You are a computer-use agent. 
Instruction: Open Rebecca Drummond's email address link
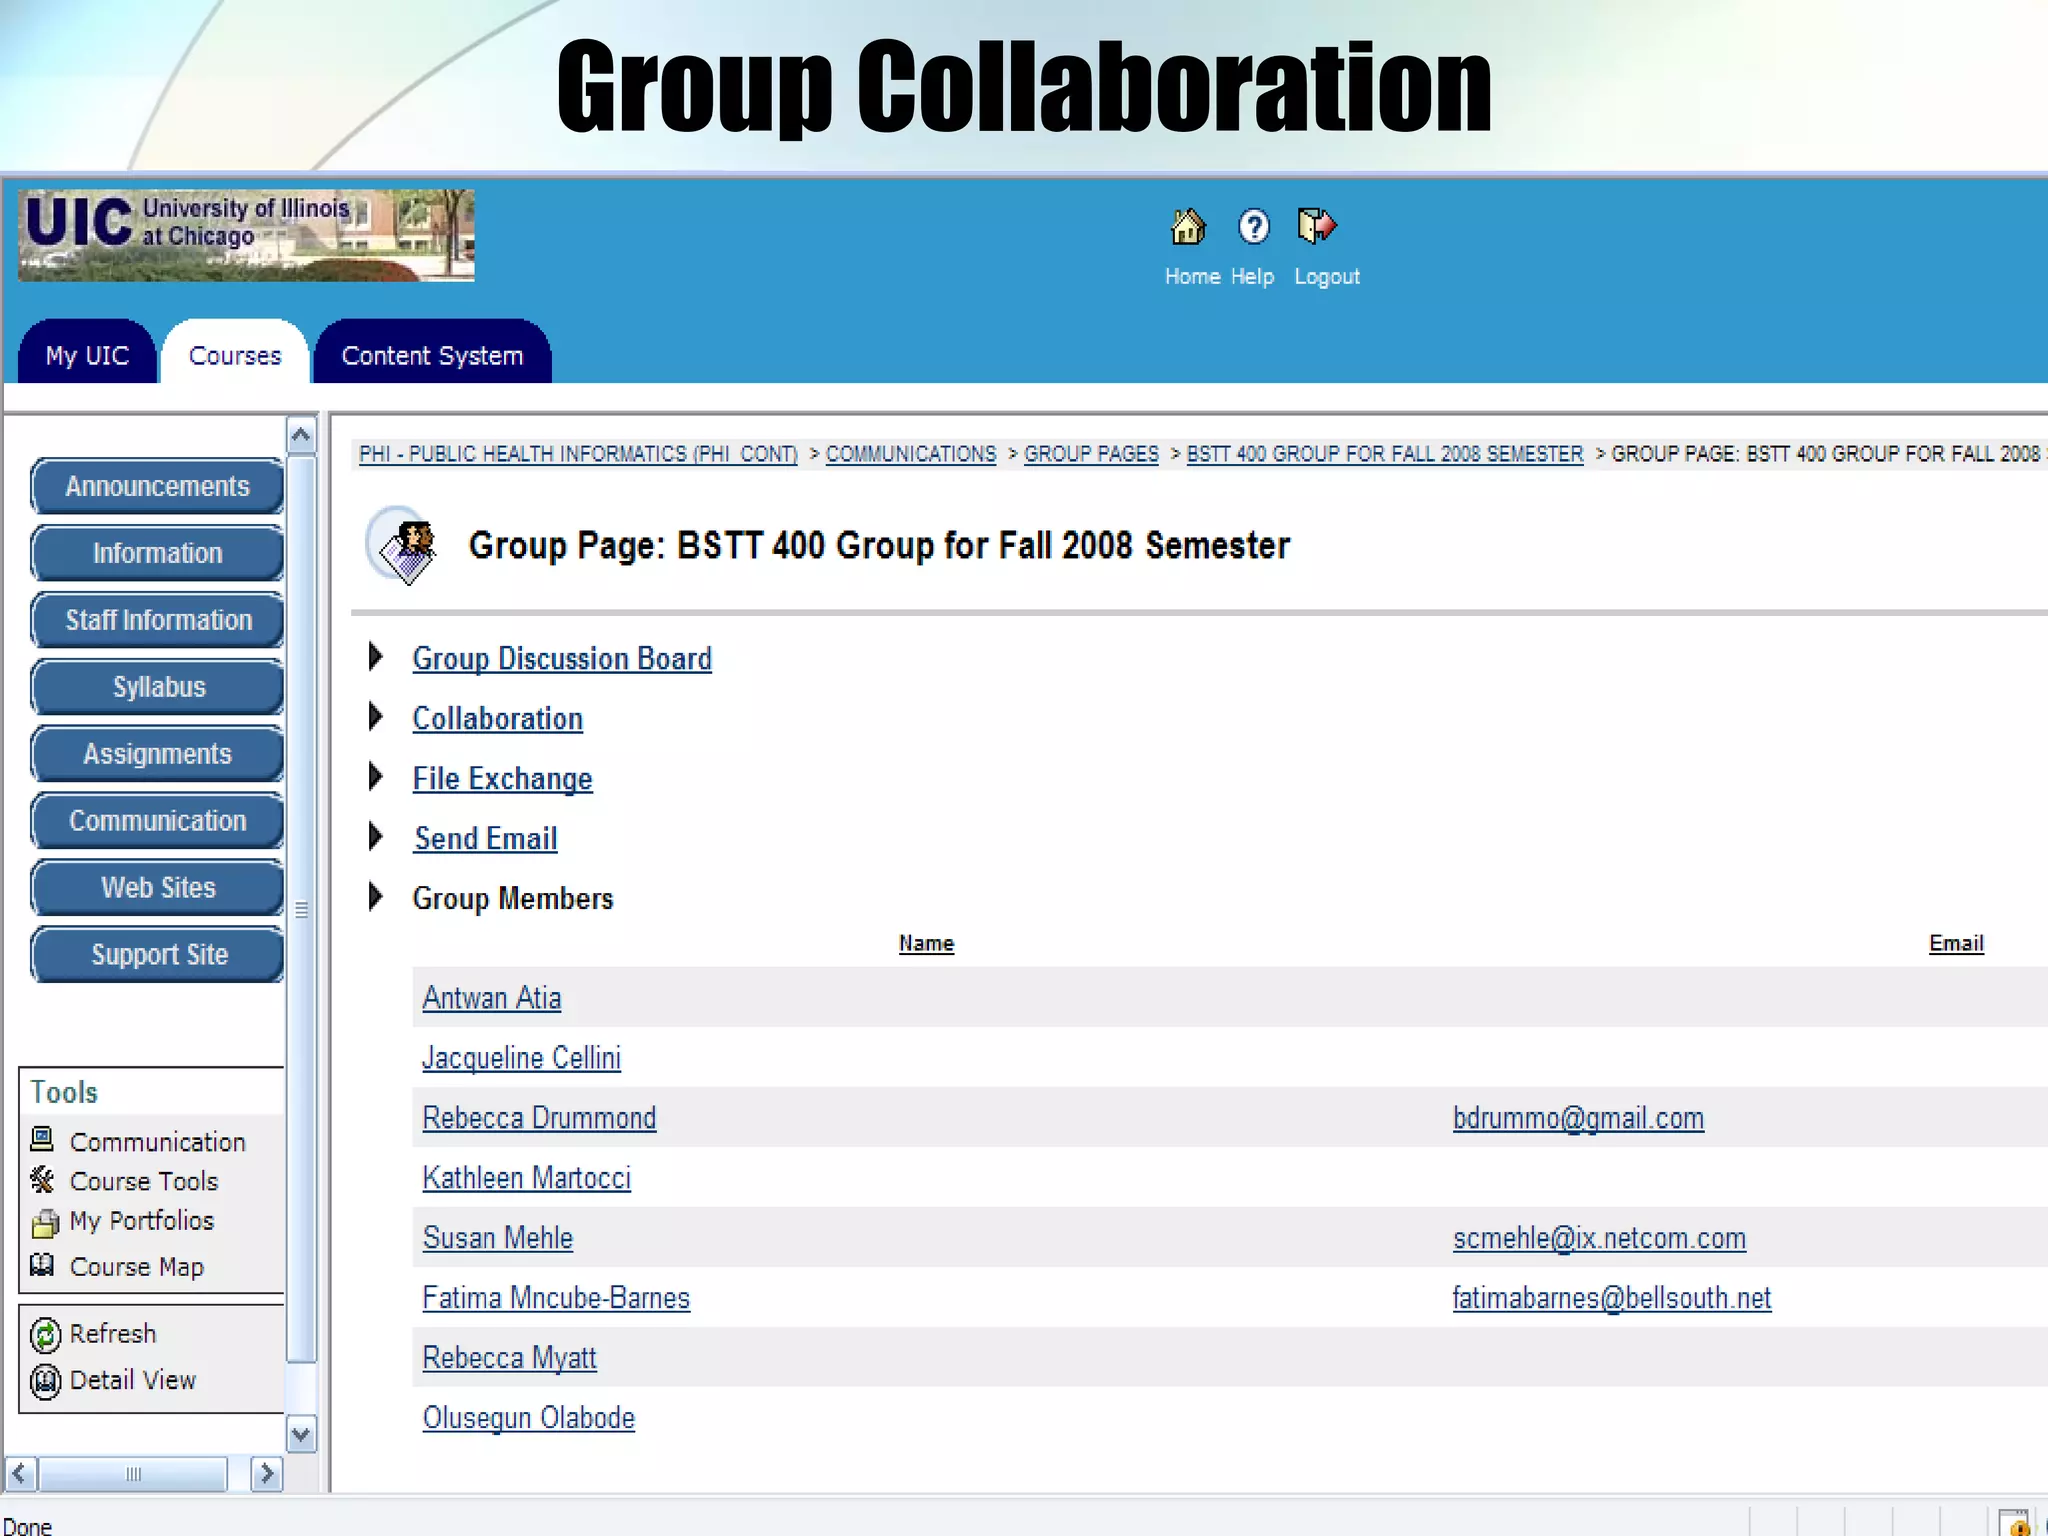click(x=1578, y=1118)
